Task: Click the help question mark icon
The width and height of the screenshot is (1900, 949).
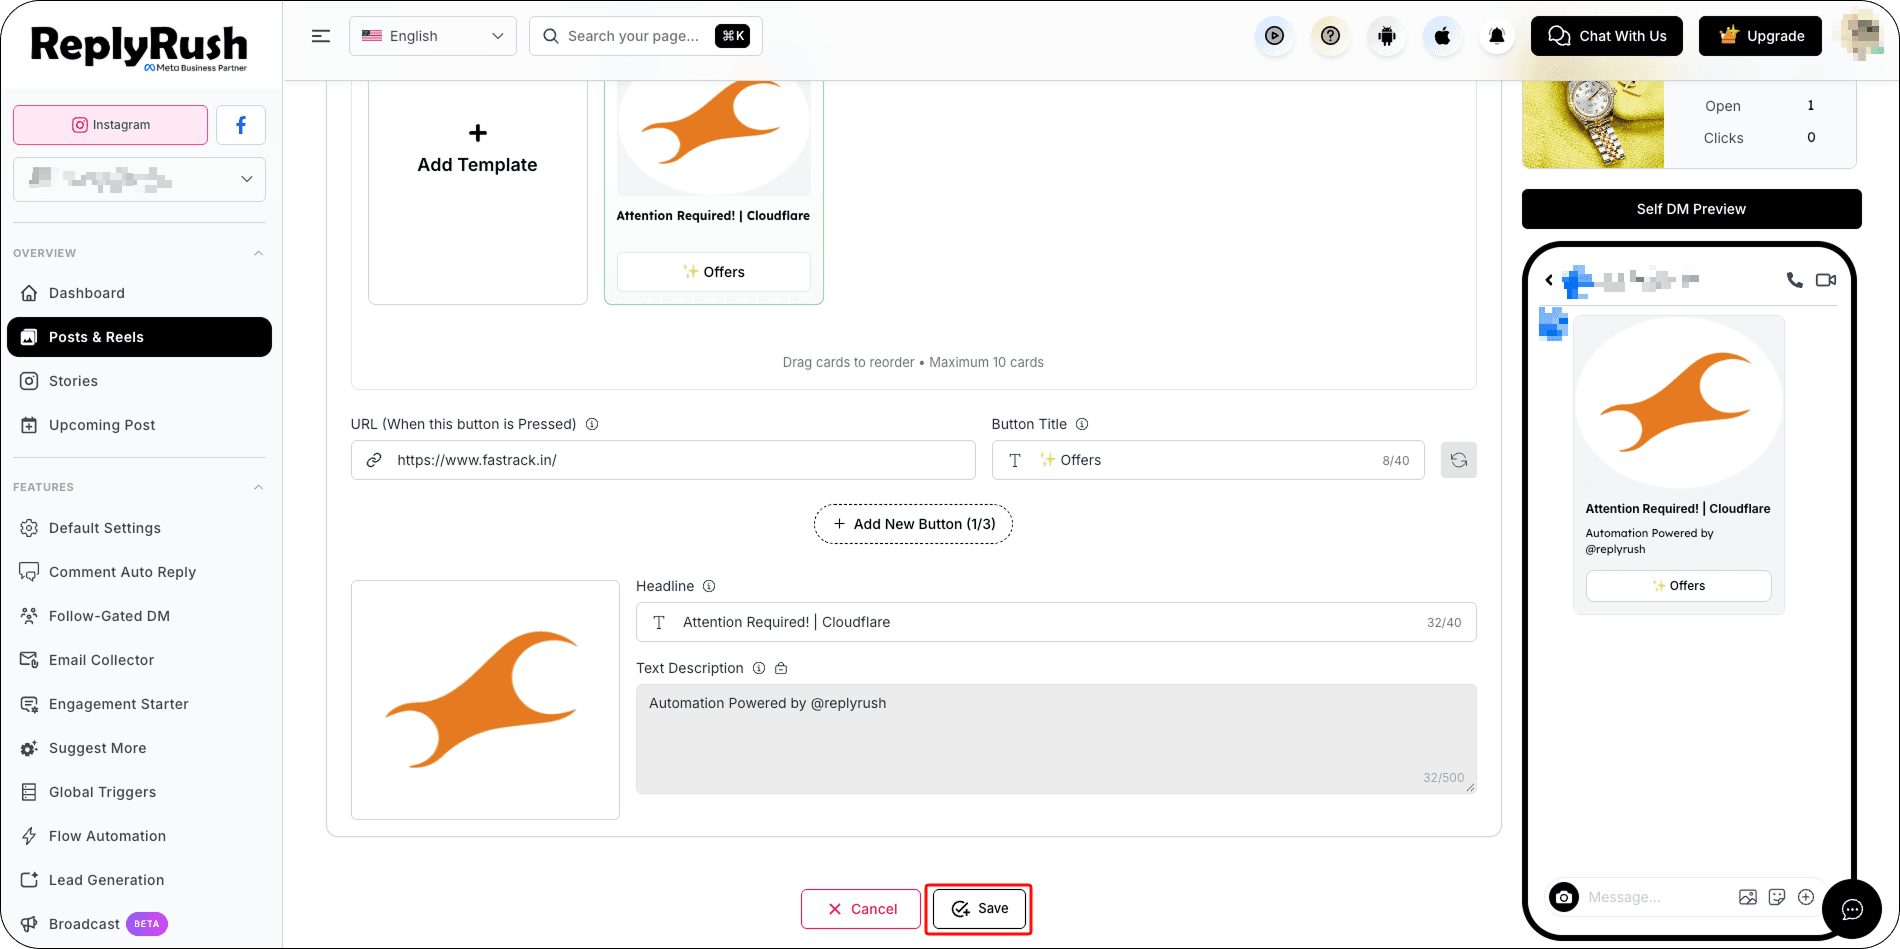Action: (x=1330, y=36)
